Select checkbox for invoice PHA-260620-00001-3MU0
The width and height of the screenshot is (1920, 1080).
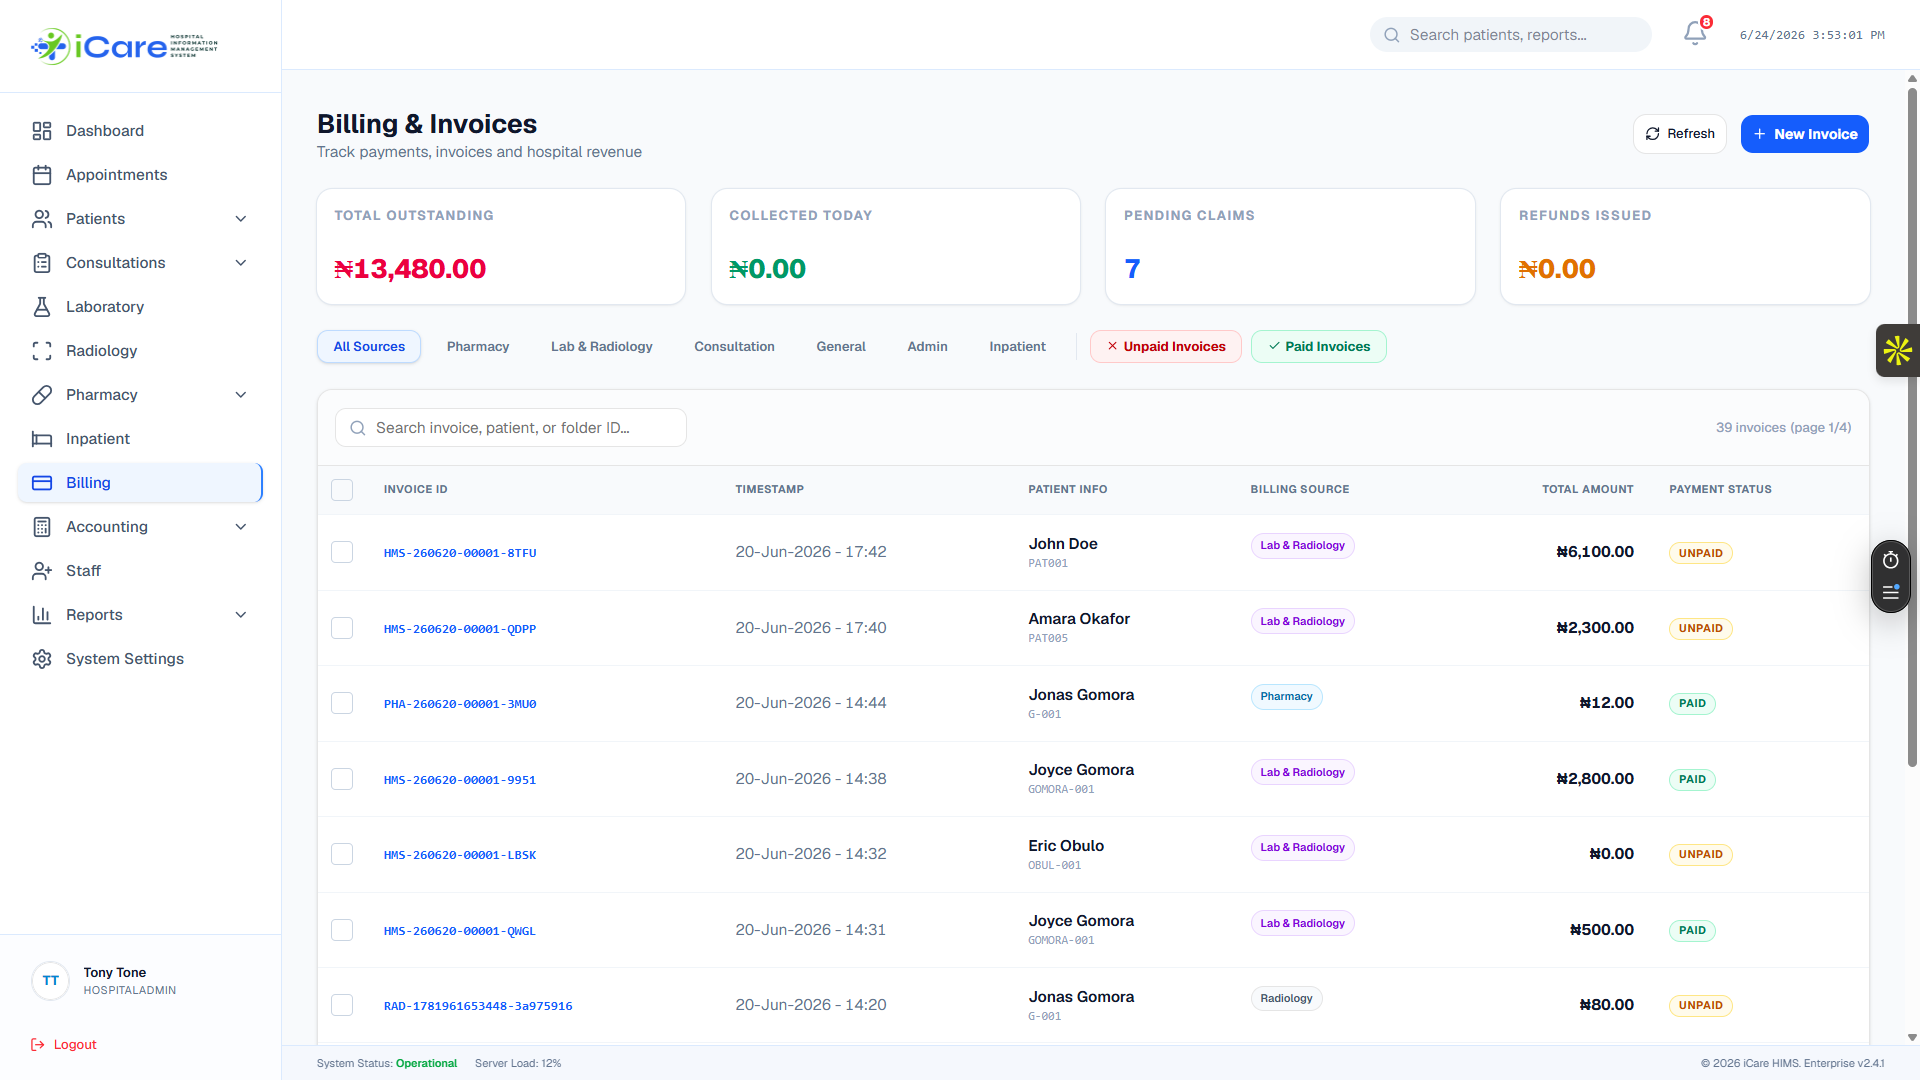342,703
